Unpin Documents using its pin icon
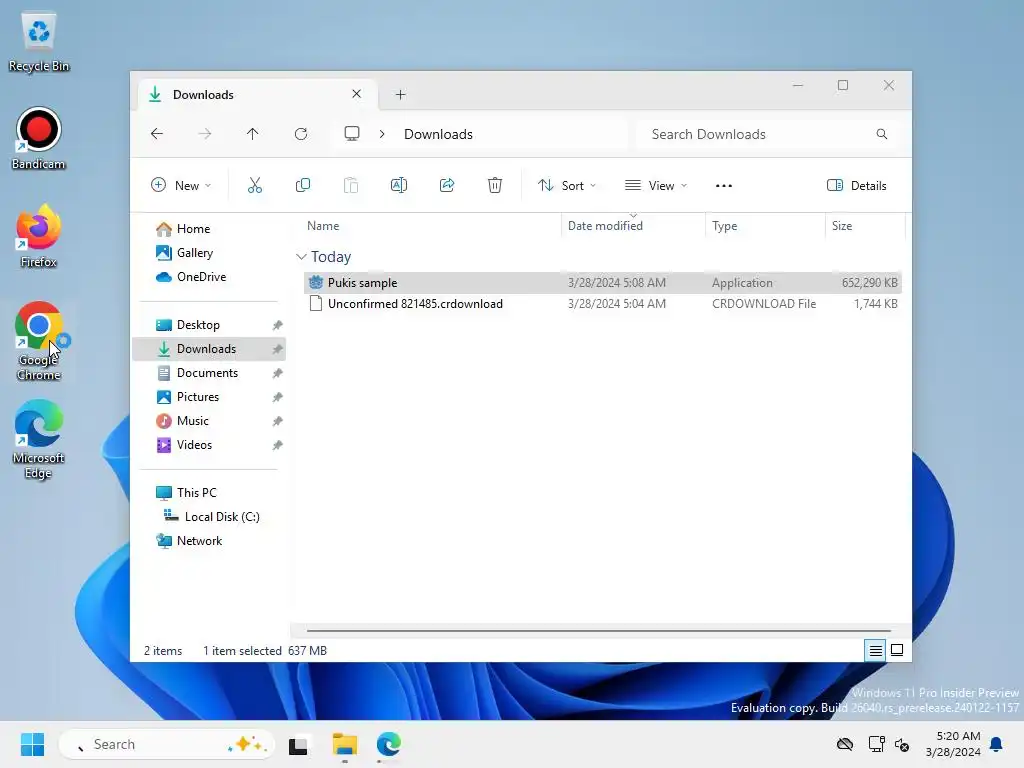Viewport: 1024px width, 768px height. [278, 373]
